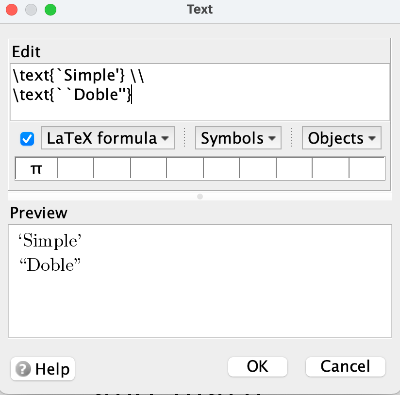This screenshot has width=400, height=395.
Task: Click the splitter handle dot above Preview
Action: (200, 197)
